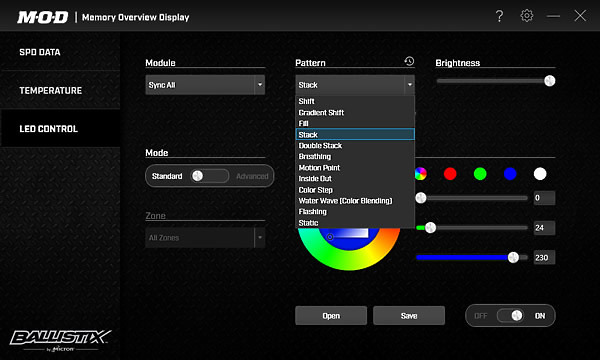This screenshot has height=360, width=600.
Task: Reset pattern with the history icon
Action: pyautogui.click(x=409, y=61)
